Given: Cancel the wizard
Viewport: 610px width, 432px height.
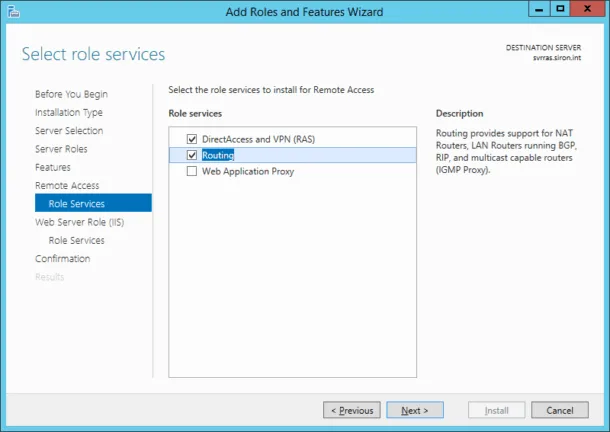Looking at the screenshot, I should point(560,410).
